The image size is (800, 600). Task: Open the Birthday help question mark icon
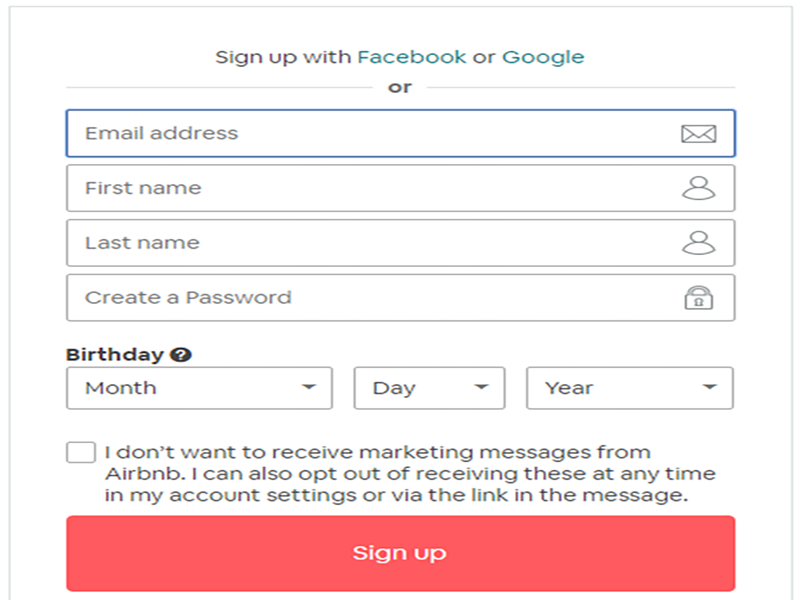click(x=181, y=355)
